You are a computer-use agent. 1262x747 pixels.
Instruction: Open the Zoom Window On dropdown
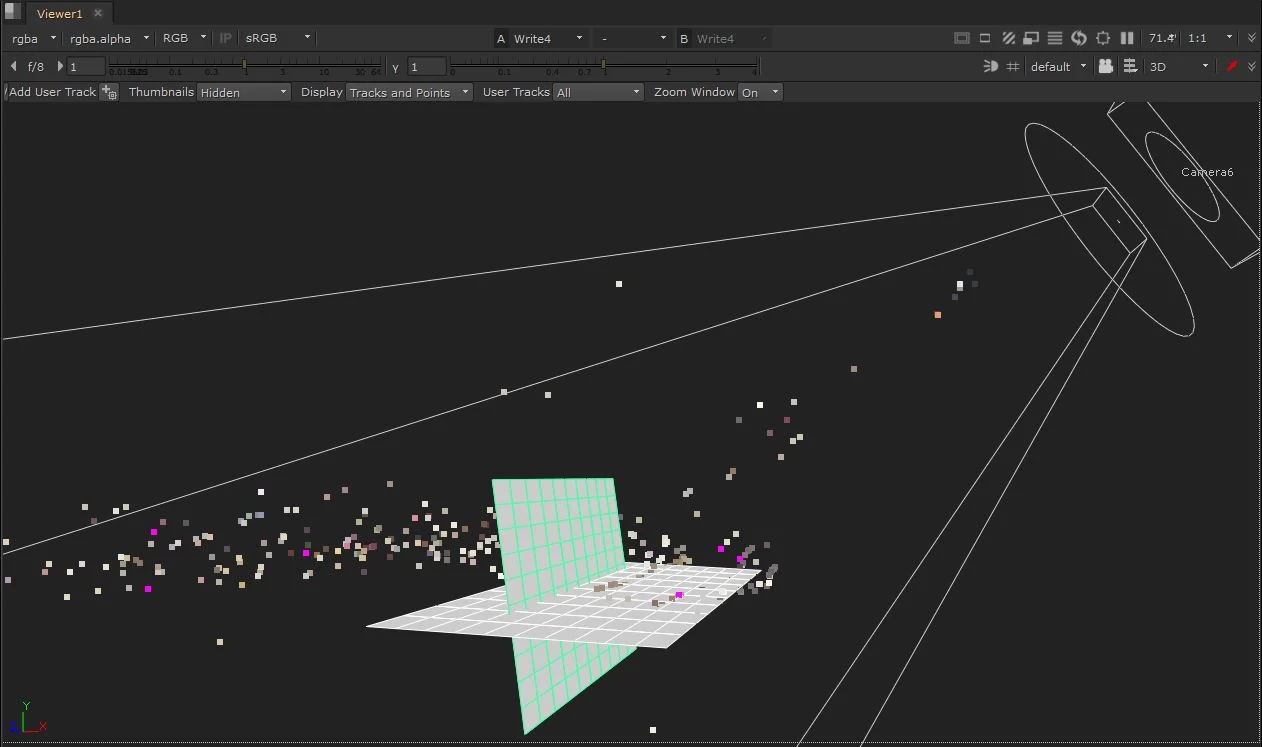click(760, 92)
